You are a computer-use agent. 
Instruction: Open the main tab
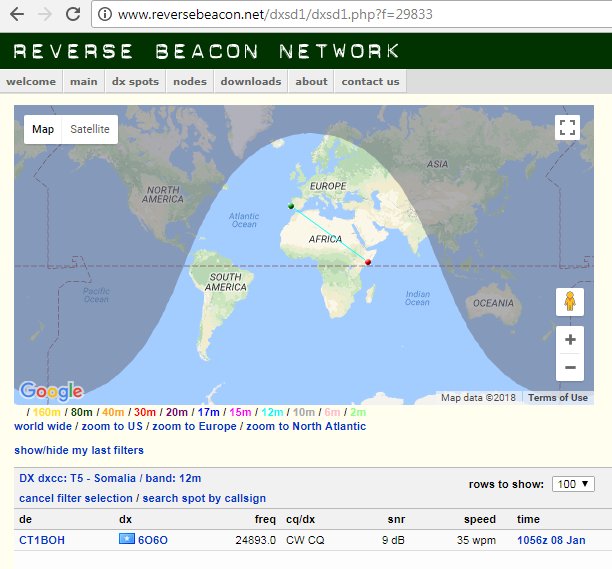[x=84, y=82]
